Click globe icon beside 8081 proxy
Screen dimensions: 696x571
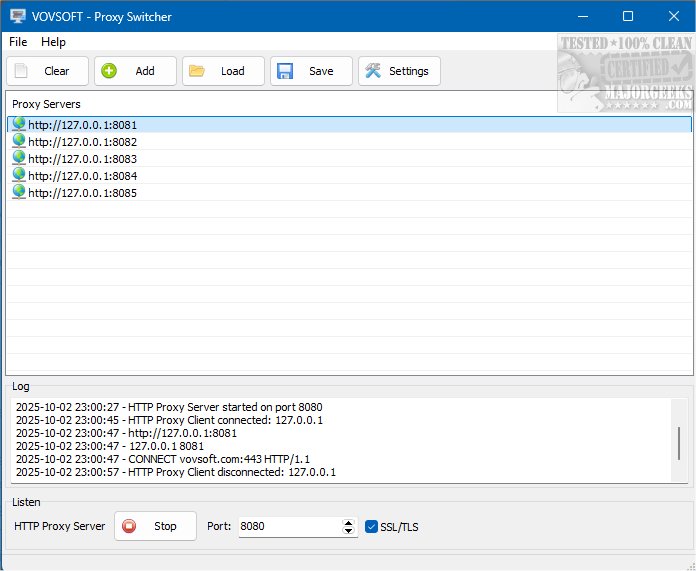click(19, 124)
